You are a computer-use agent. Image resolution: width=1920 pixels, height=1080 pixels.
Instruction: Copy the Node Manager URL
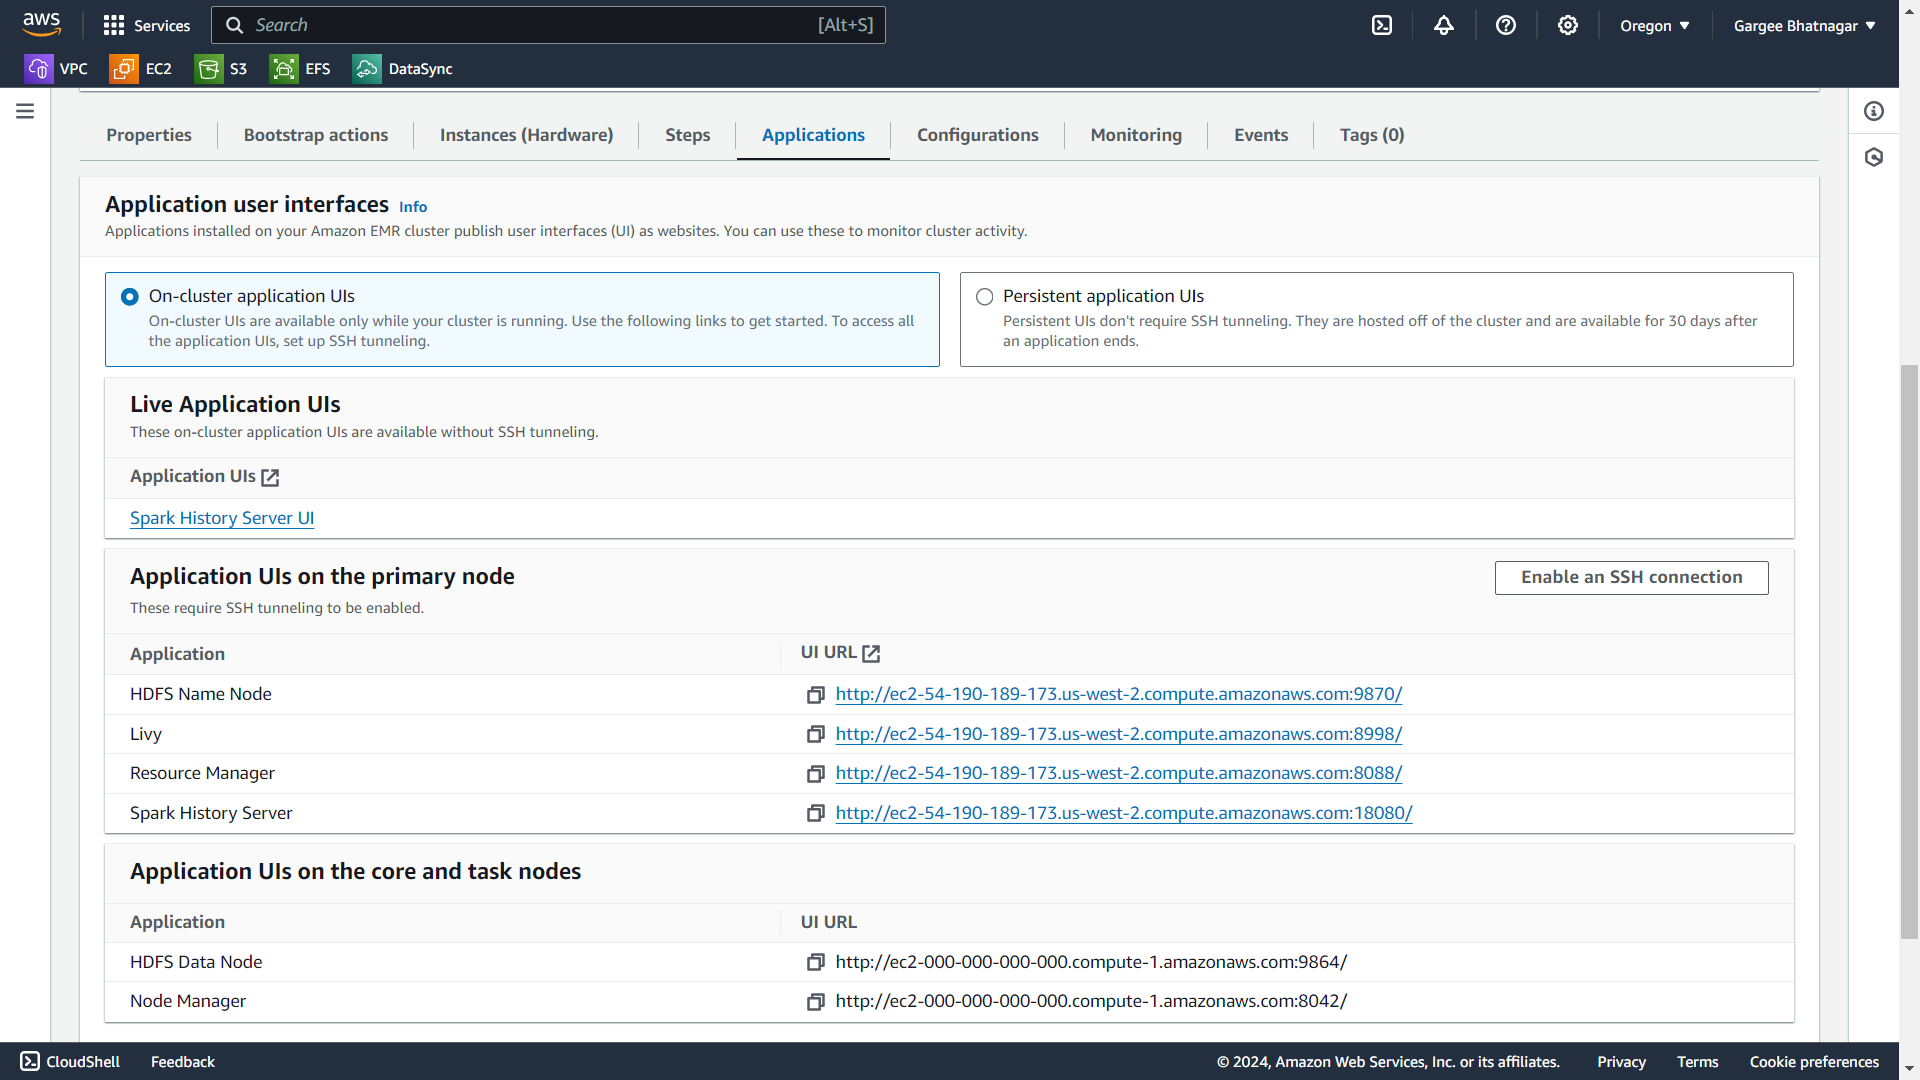(x=816, y=1002)
